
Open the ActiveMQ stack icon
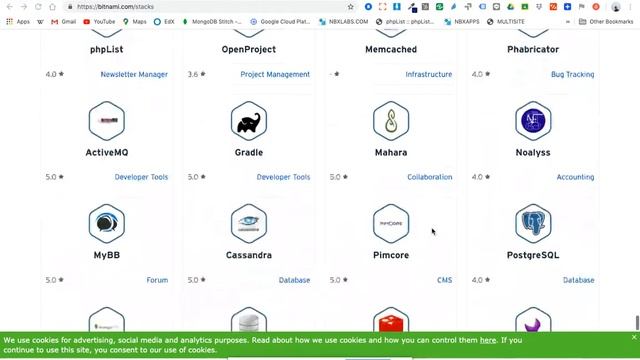(107, 121)
